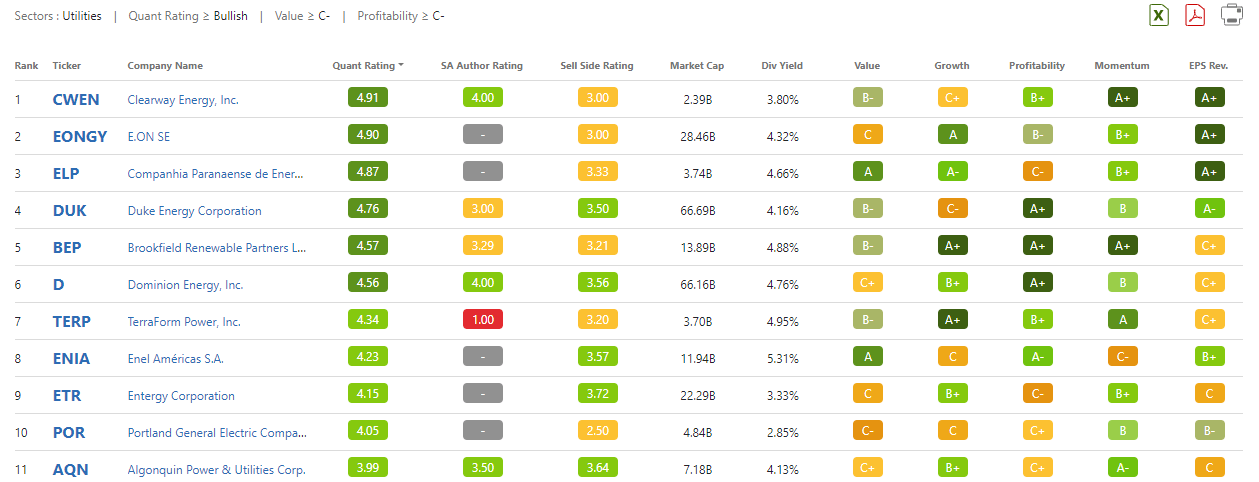The image size is (1259, 482).
Task: Click the Clearway Energy EPS Rev. A+ grade
Action: click(x=1209, y=99)
